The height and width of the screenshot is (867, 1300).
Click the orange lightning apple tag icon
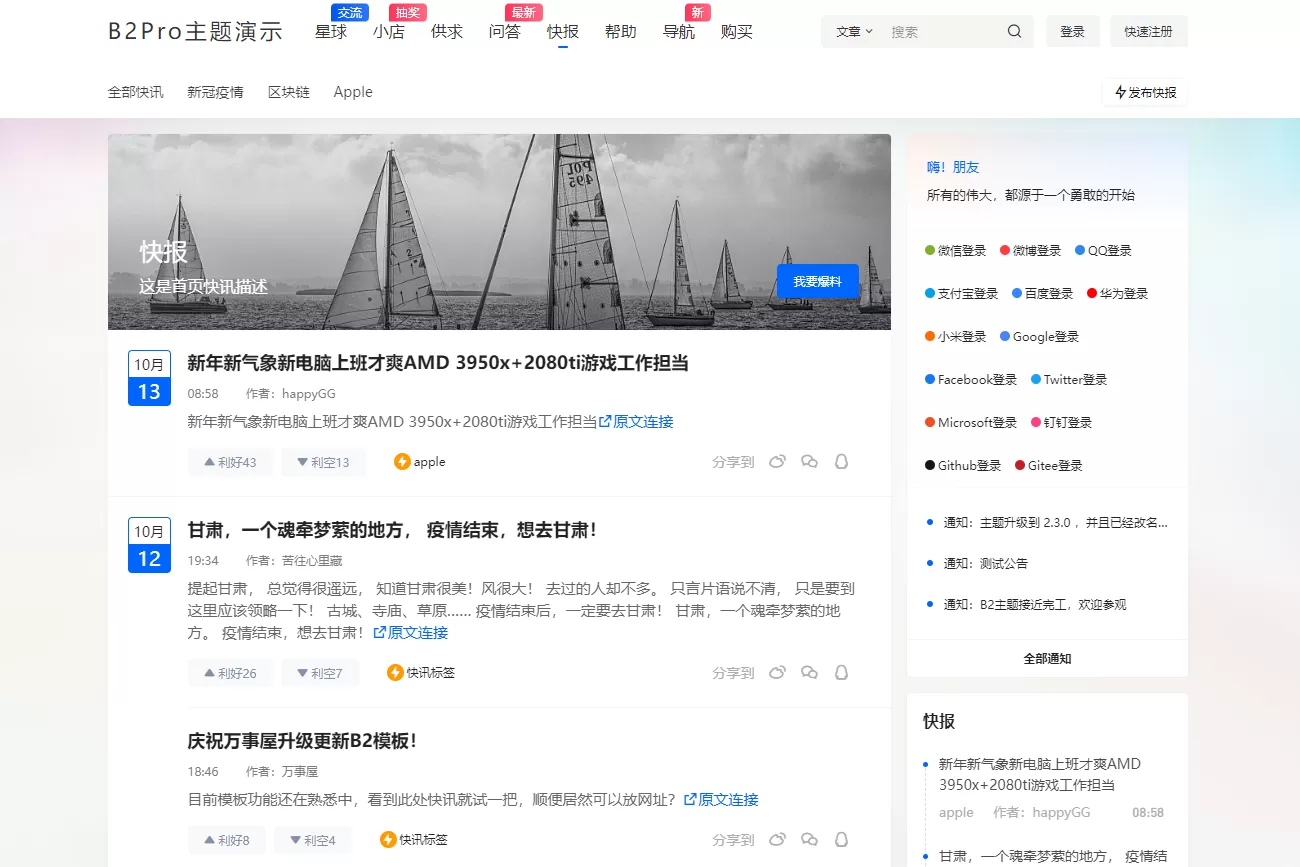click(402, 462)
